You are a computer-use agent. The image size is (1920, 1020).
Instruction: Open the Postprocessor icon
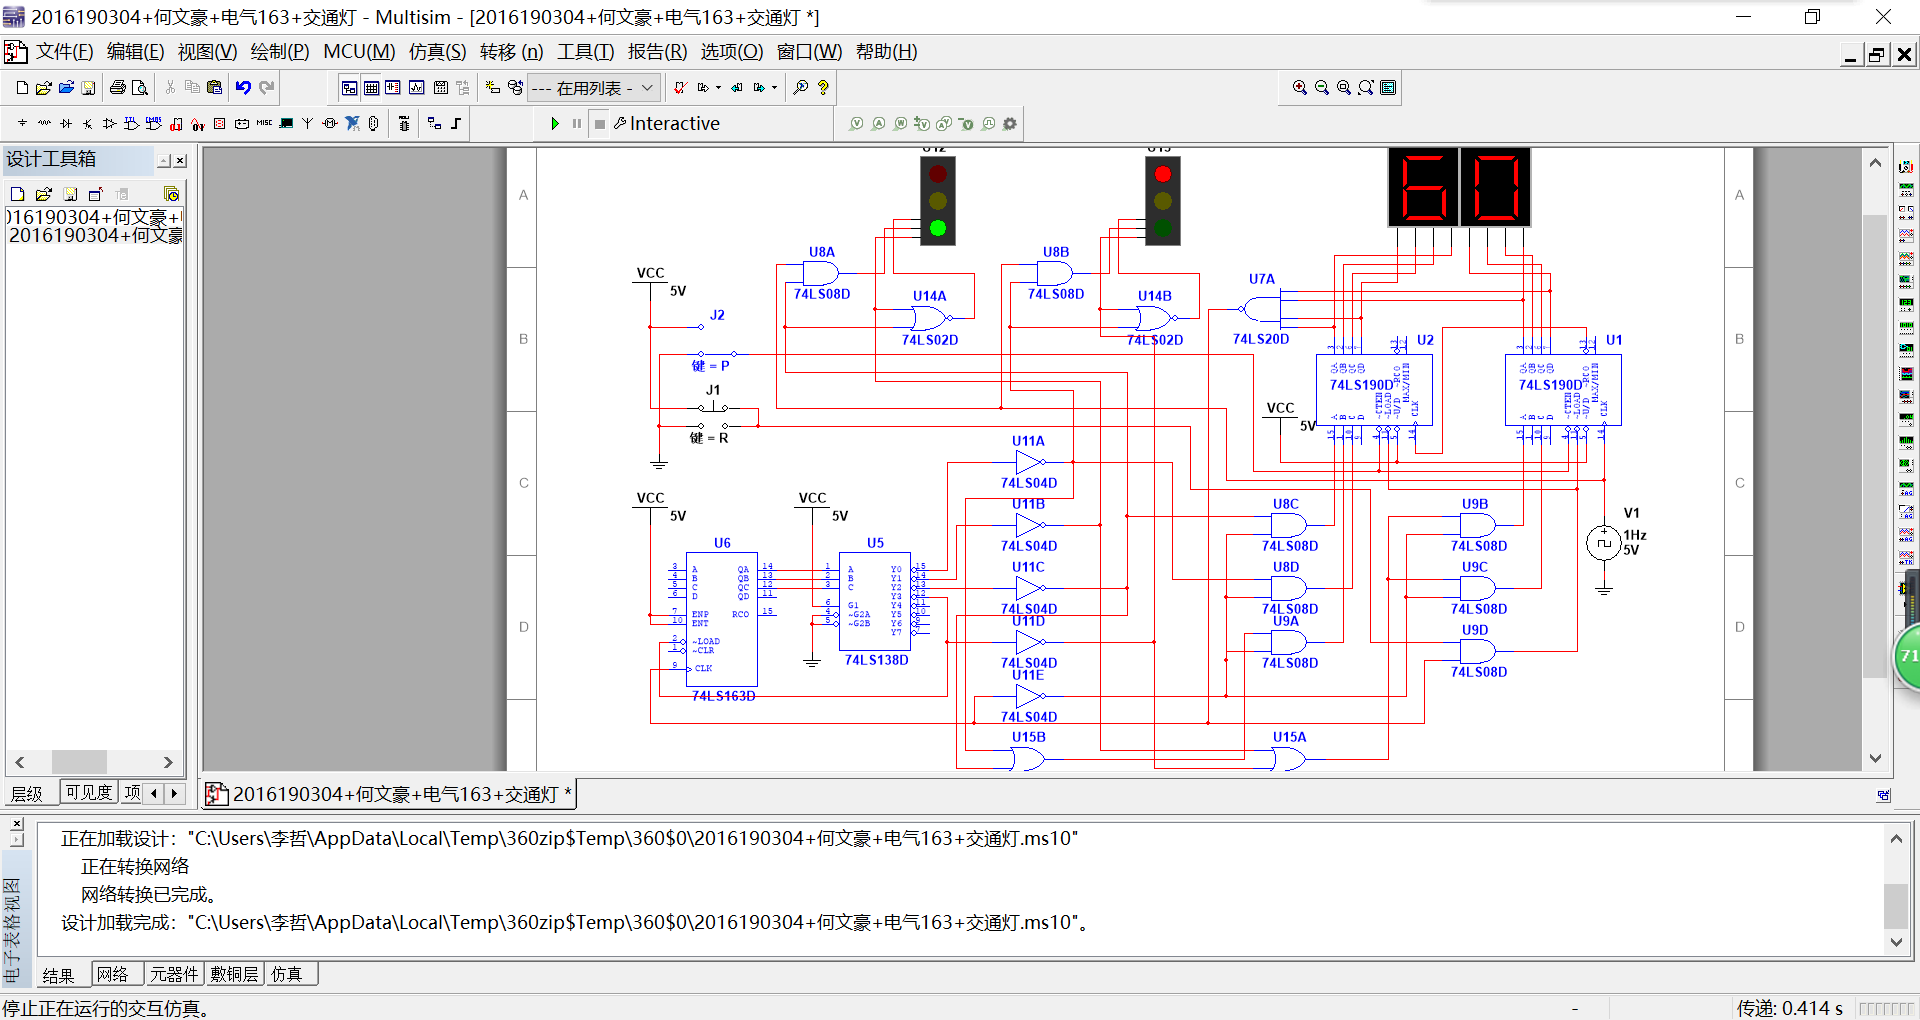click(x=440, y=88)
